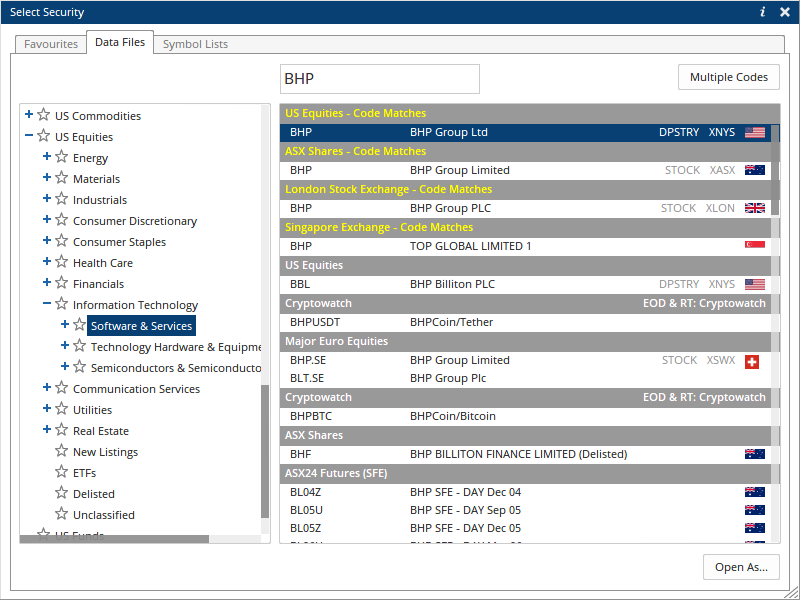Expand the US Commodities tree node
801x601 pixels.
point(29,114)
